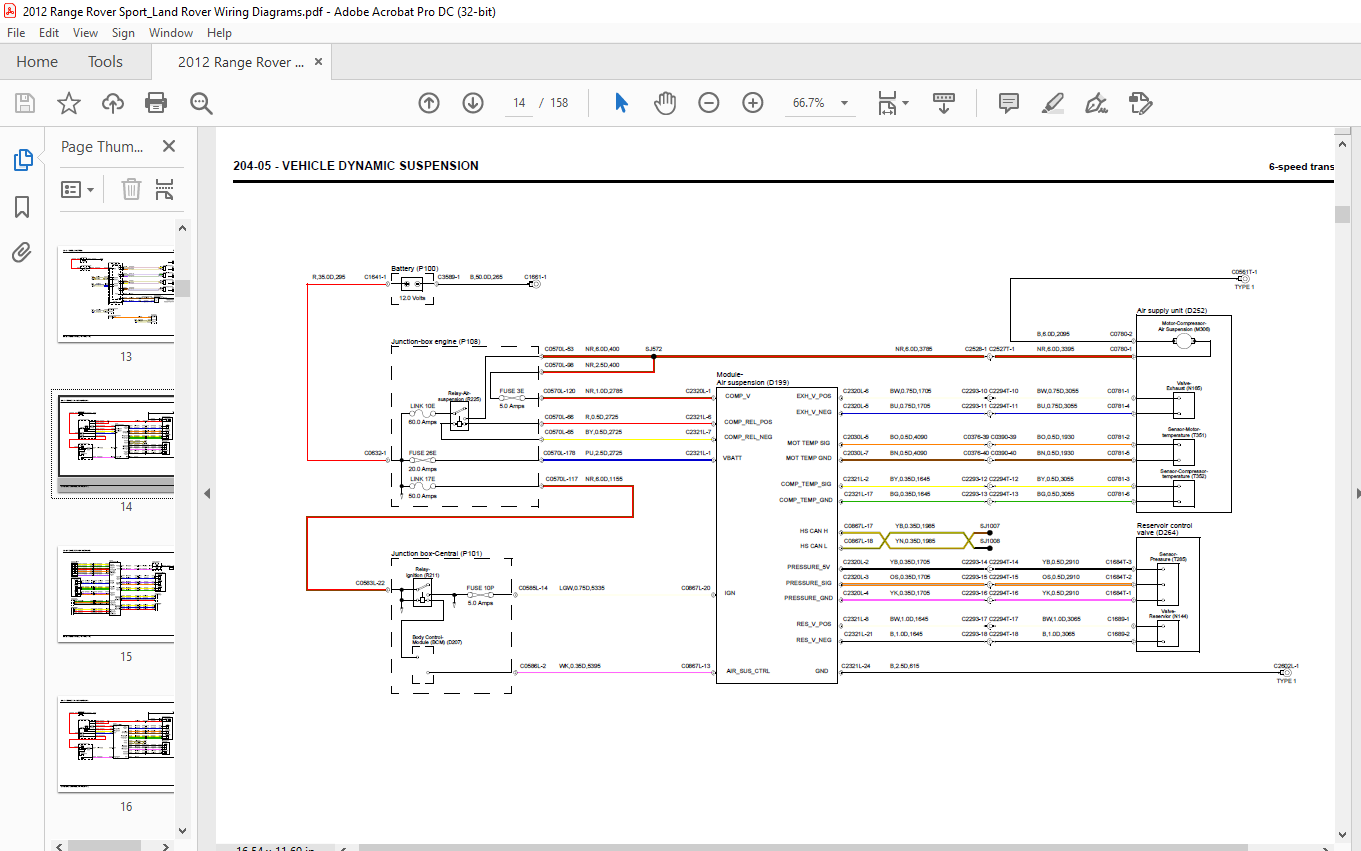Viewport: 1361px width, 851px height.
Task: Add a comment note
Action: [1009, 103]
